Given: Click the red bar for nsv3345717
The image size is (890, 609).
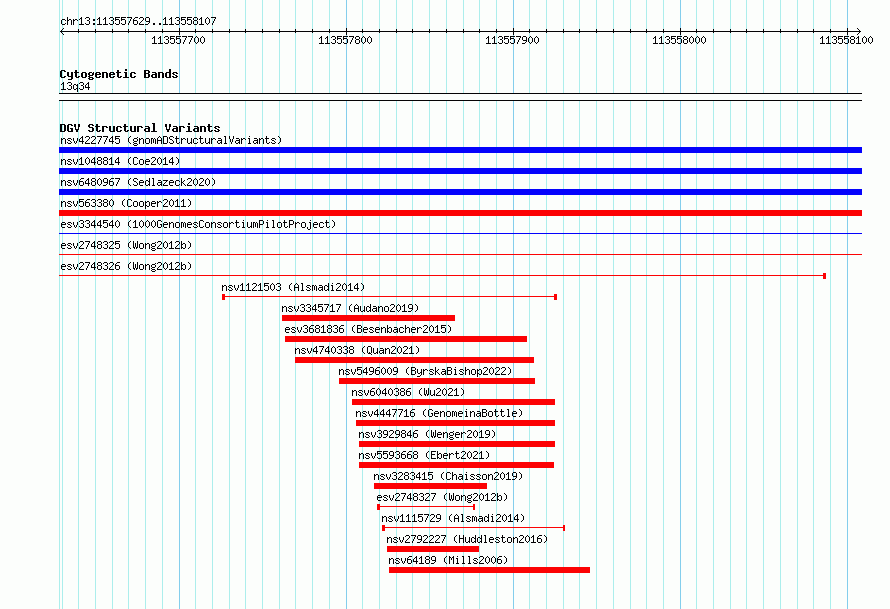Looking at the screenshot, I should (x=368, y=318).
